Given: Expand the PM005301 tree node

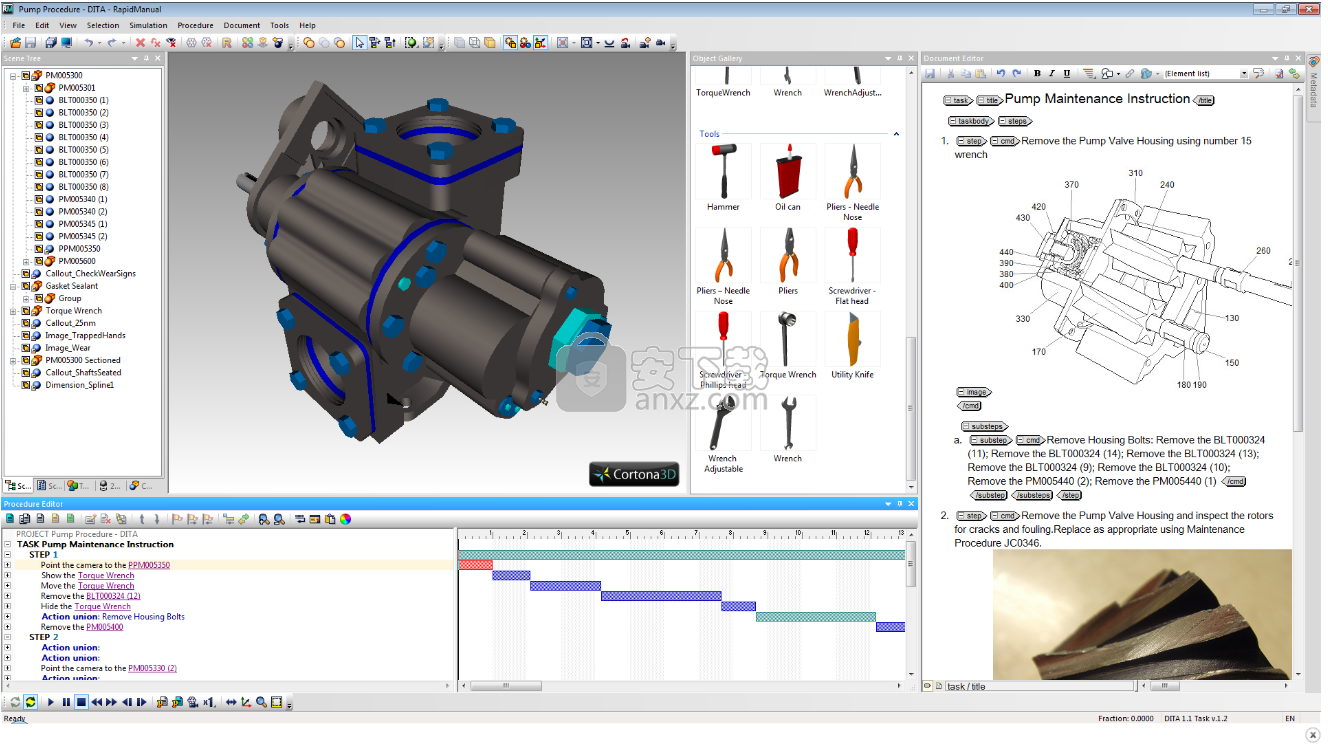Looking at the screenshot, I should [x=26, y=88].
